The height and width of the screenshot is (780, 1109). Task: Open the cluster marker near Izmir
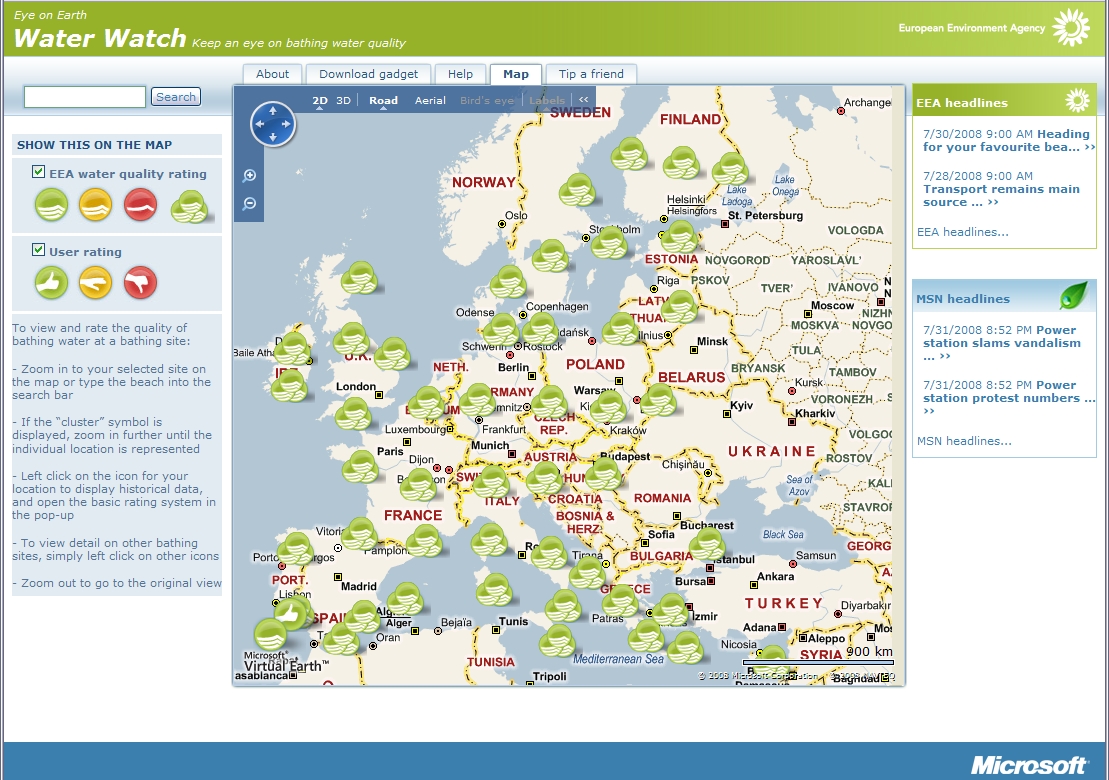[x=670, y=610]
